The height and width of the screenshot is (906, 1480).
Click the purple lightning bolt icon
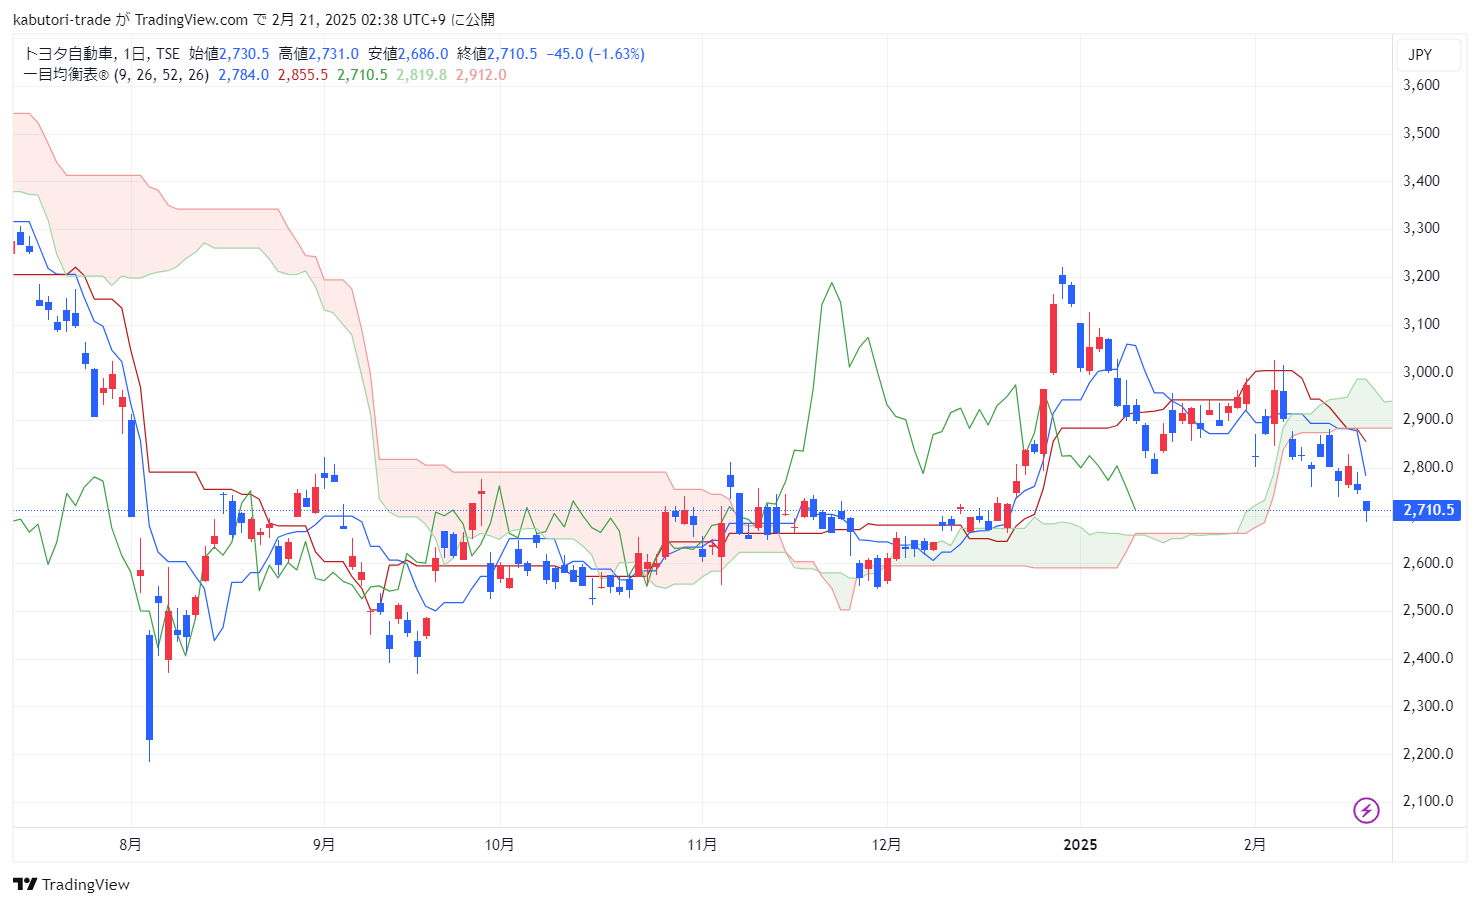(x=1366, y=810)
